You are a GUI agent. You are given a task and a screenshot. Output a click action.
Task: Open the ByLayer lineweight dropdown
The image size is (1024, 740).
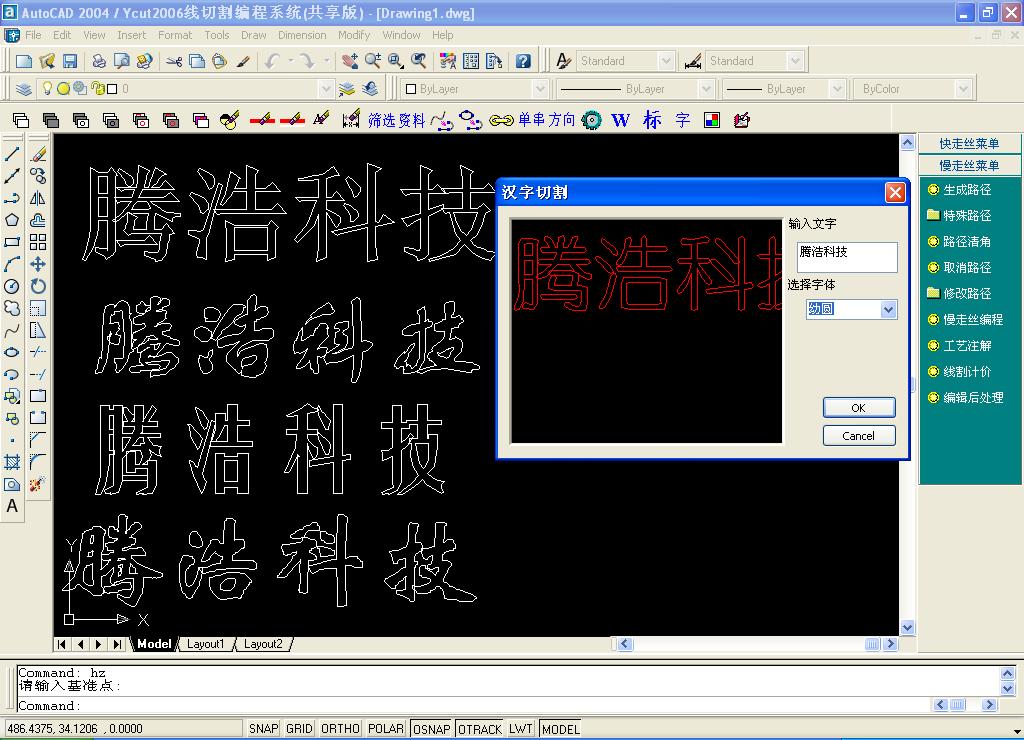click(x=837, y=89)
